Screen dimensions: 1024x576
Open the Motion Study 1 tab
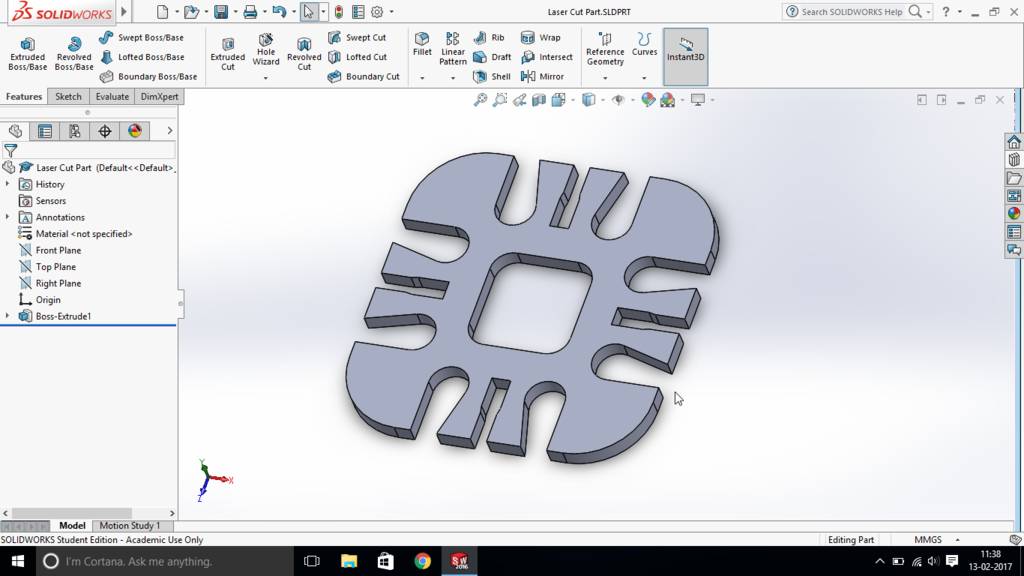coord(129,525)
